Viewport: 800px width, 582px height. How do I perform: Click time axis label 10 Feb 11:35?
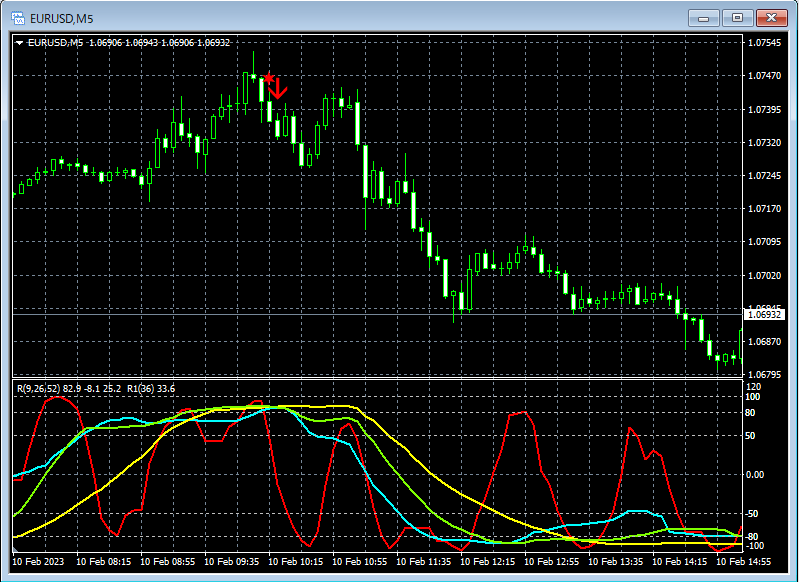click(x=423, y=562)
